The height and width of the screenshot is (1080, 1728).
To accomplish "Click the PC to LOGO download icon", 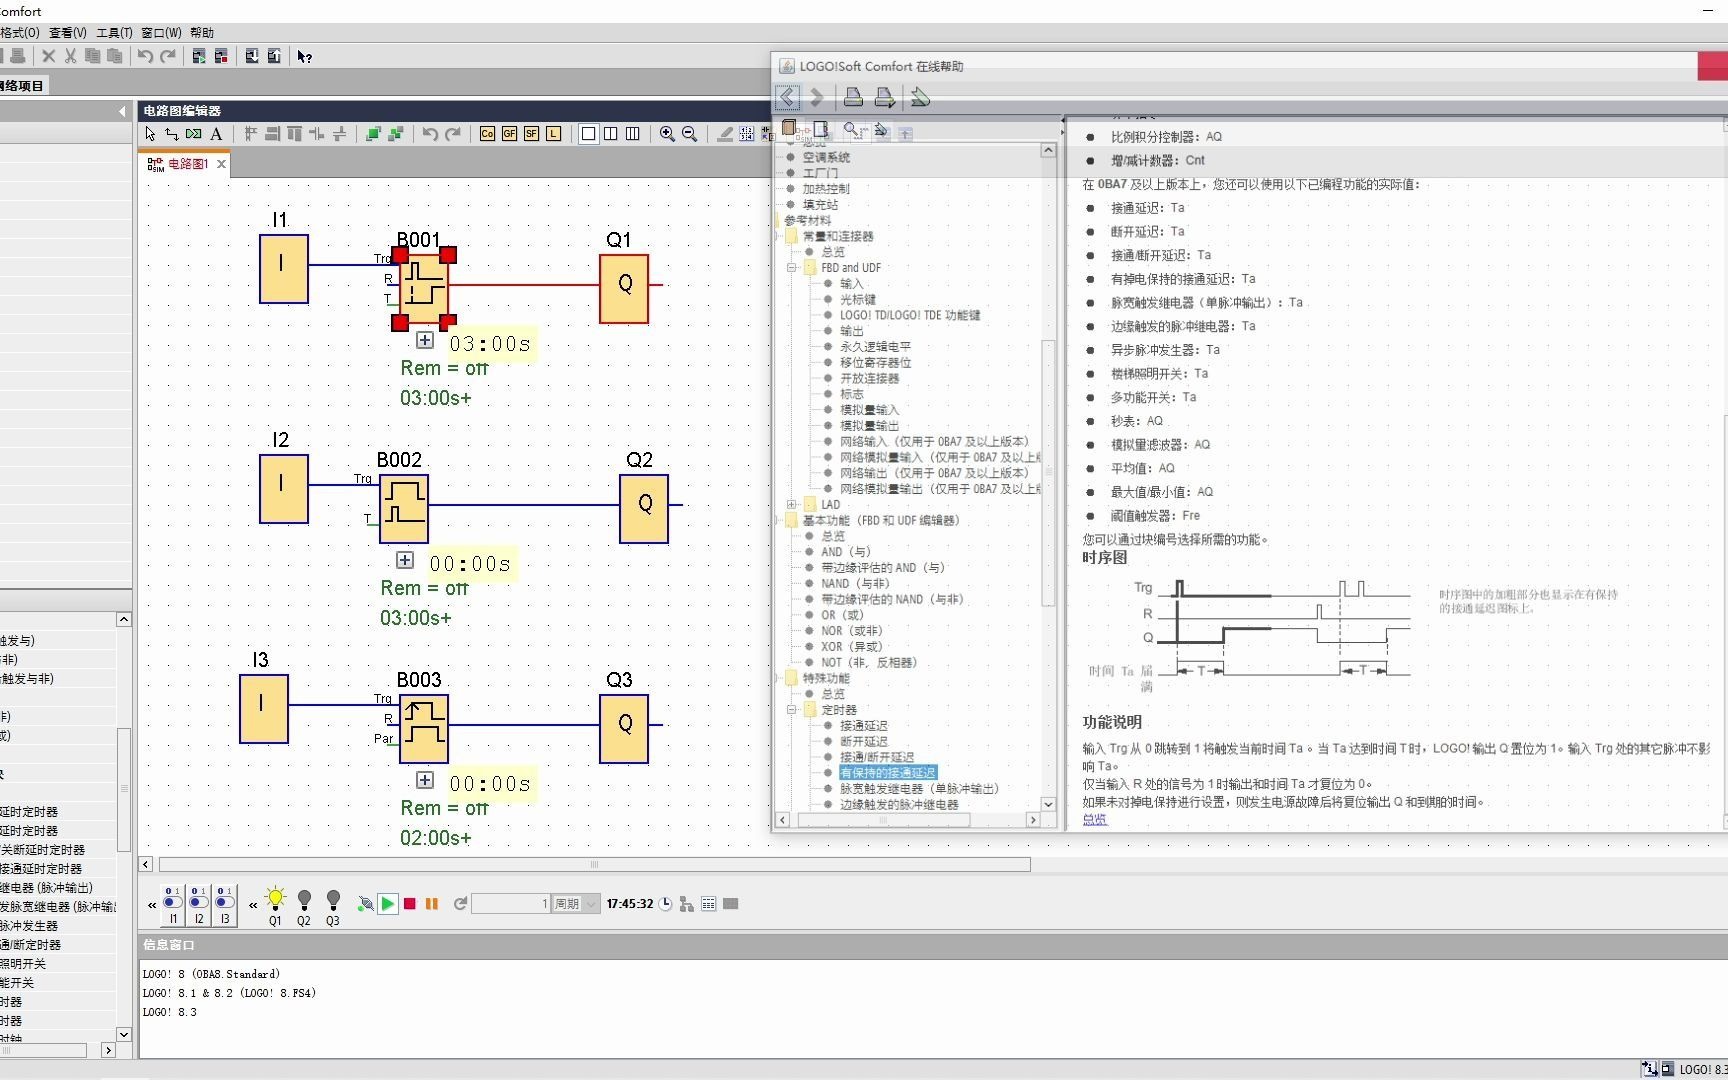I will (252, 57).
